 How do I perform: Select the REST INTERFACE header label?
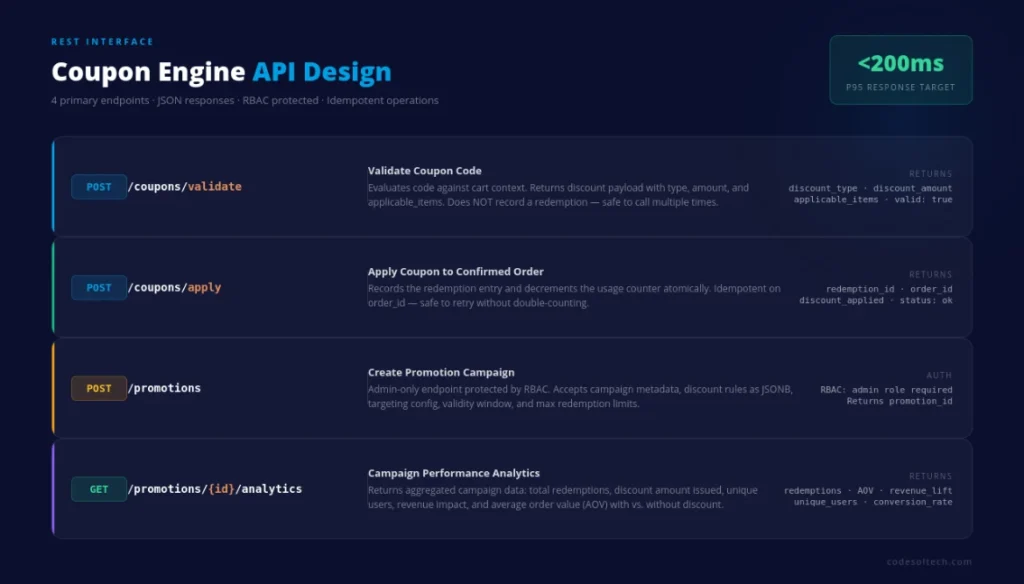[101, 41]
